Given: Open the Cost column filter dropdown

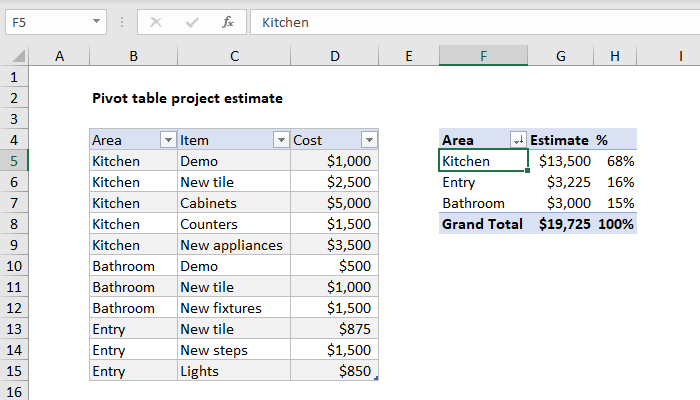Looking at the screenshot, I should click(x=369, y=140).
